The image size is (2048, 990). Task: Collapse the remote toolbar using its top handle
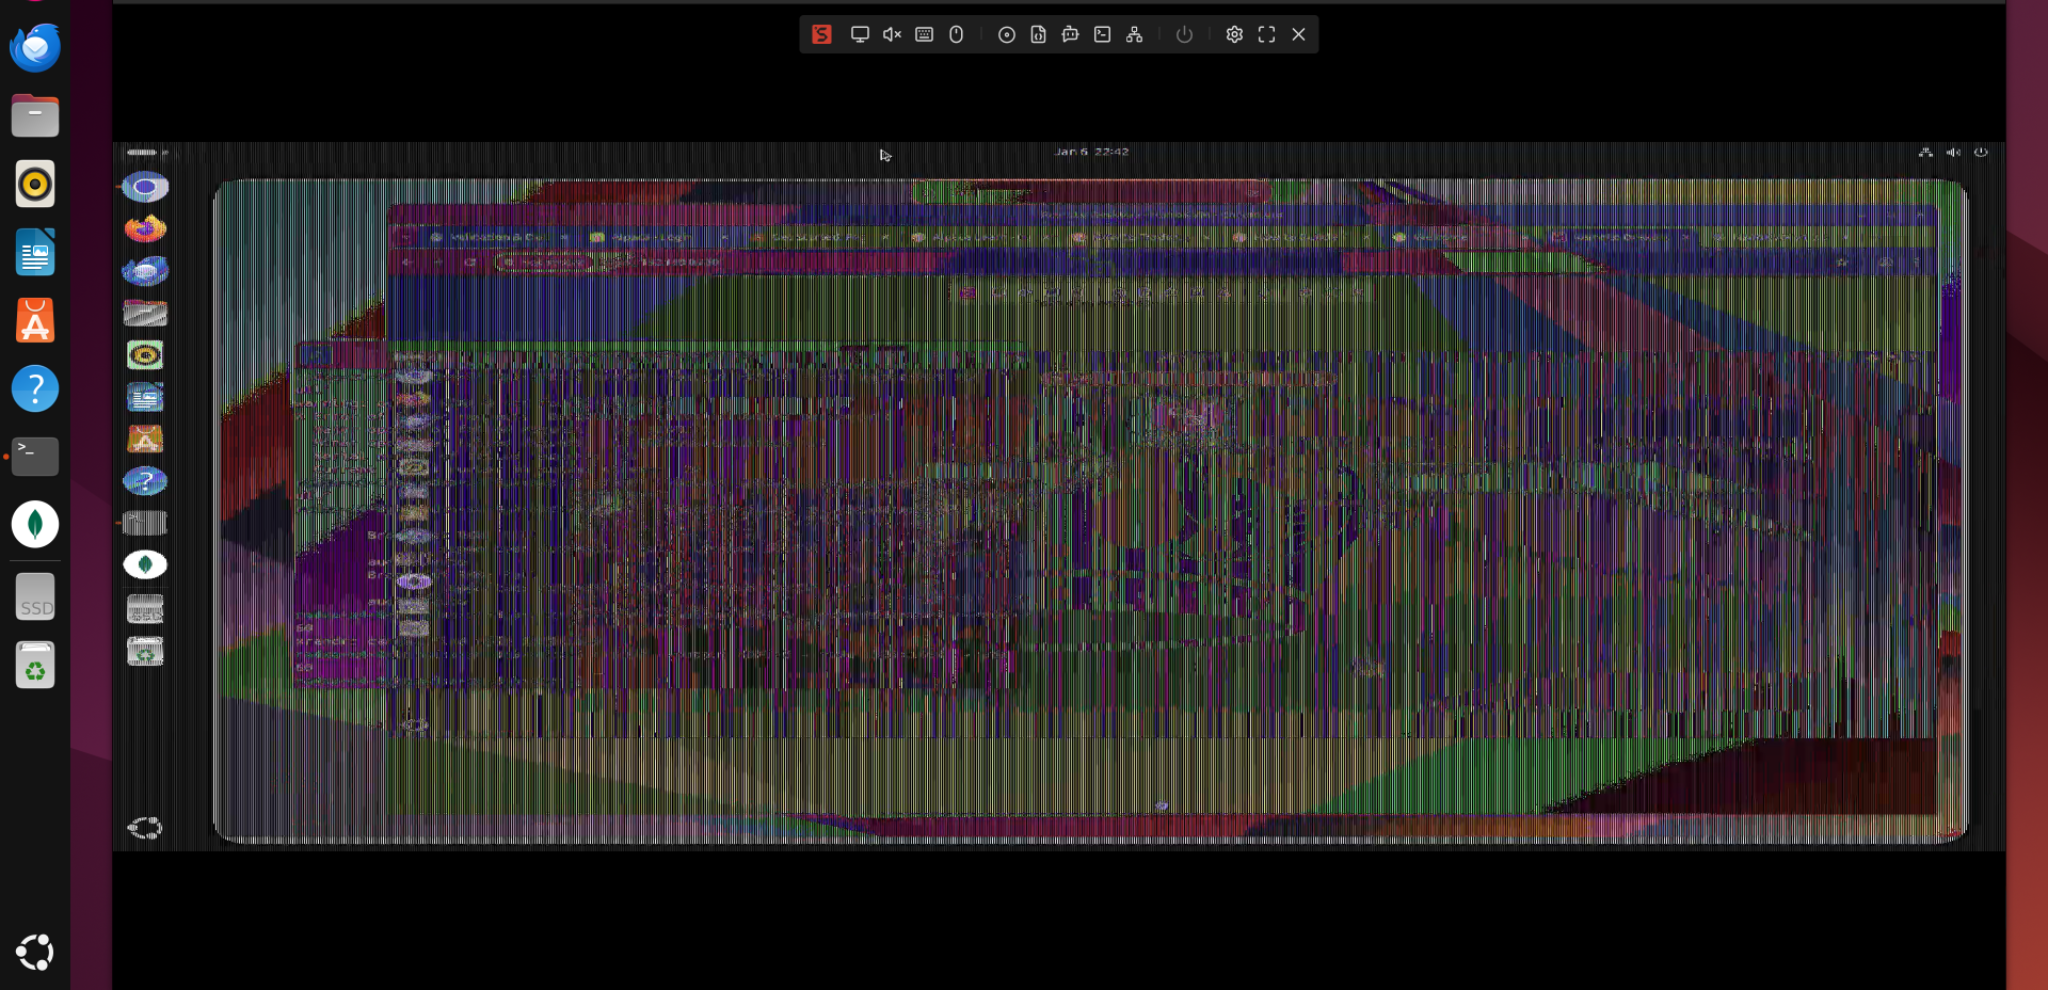coord(143,152)
